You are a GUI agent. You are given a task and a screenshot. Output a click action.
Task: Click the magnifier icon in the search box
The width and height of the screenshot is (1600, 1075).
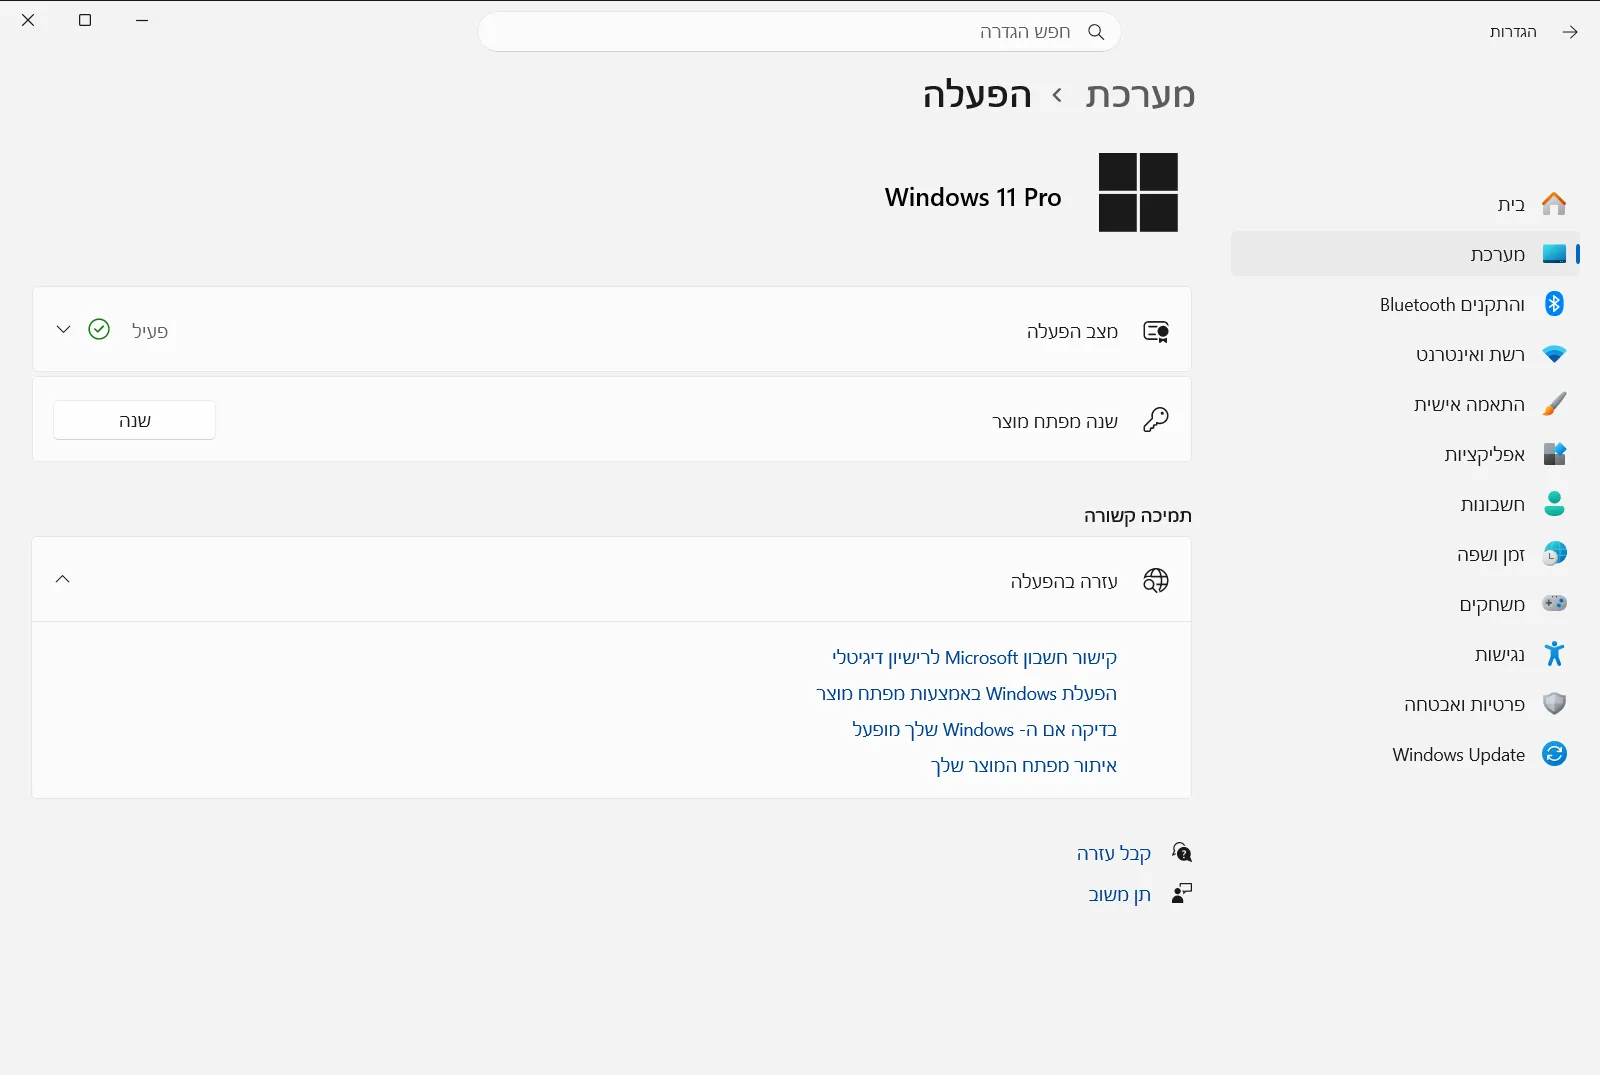click(1096, 32)
